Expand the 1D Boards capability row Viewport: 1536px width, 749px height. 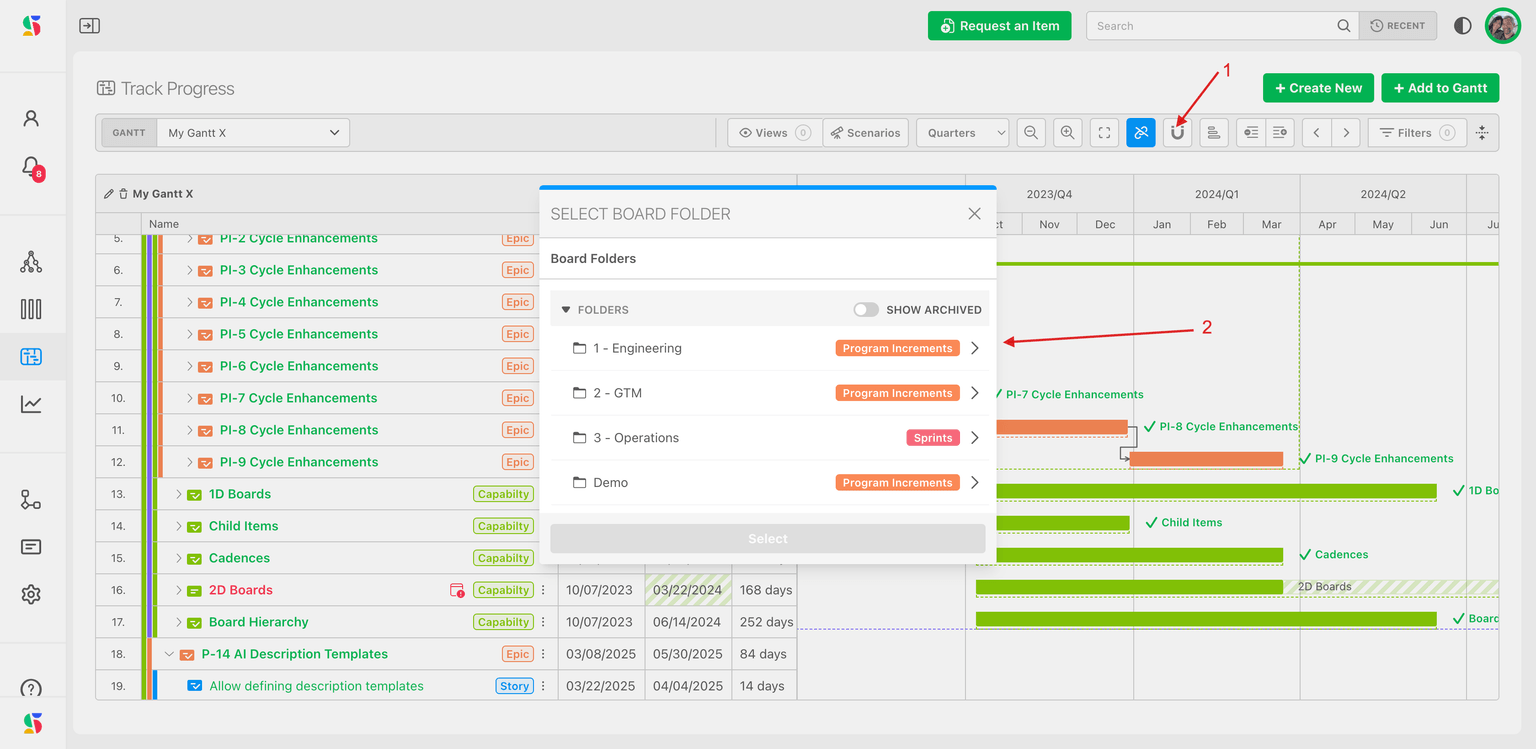tap(179, 494)
